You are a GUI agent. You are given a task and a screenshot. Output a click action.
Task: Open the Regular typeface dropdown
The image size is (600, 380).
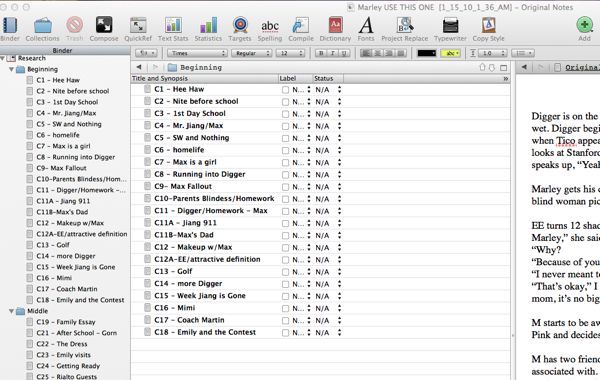(252, 53)
